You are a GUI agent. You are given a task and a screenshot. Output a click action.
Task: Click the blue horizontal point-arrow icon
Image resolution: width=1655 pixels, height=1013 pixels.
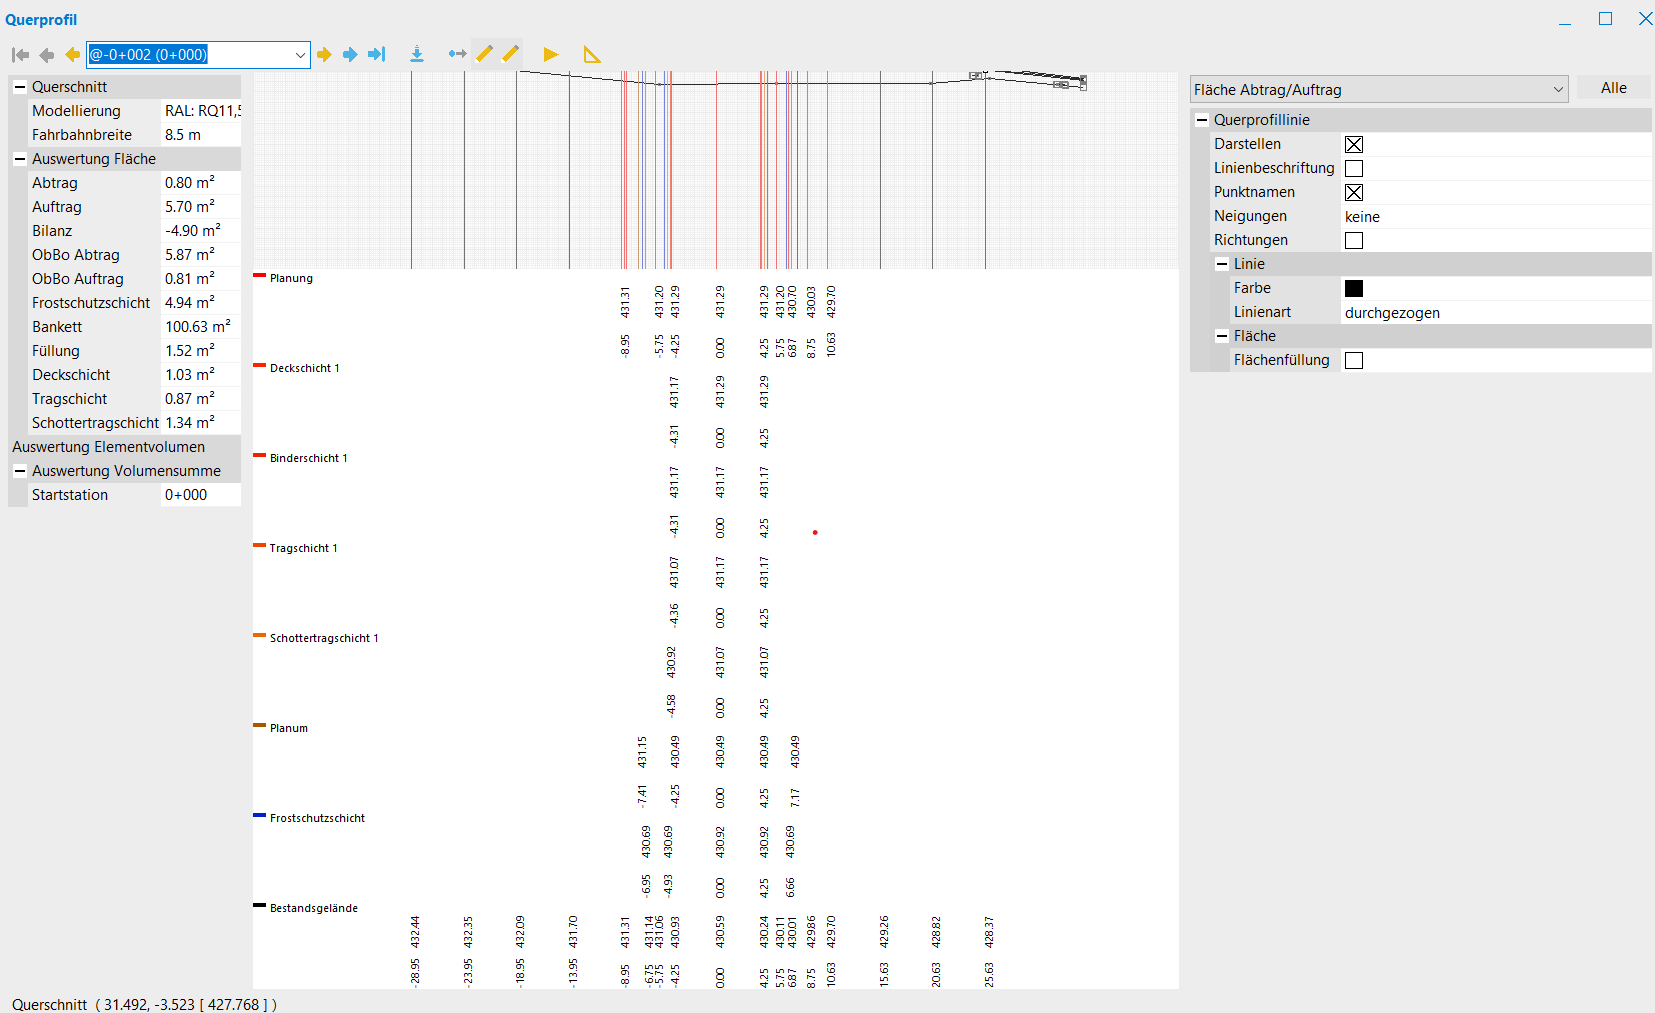coord(457,55)
